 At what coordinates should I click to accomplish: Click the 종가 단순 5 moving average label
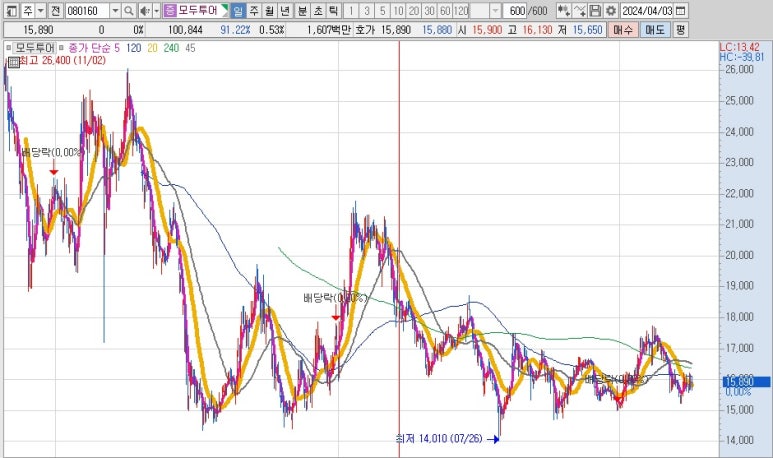coord(94,48)
